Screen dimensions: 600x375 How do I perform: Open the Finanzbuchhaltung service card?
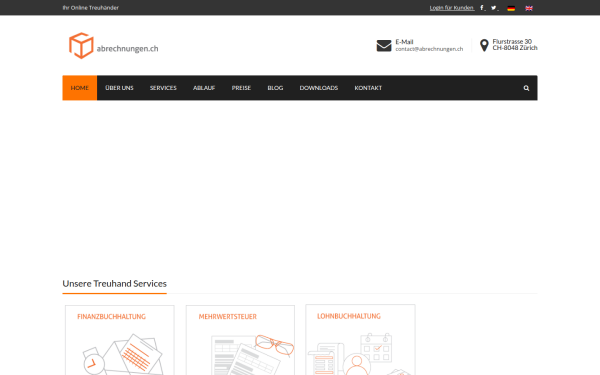[x=119, y=340]
